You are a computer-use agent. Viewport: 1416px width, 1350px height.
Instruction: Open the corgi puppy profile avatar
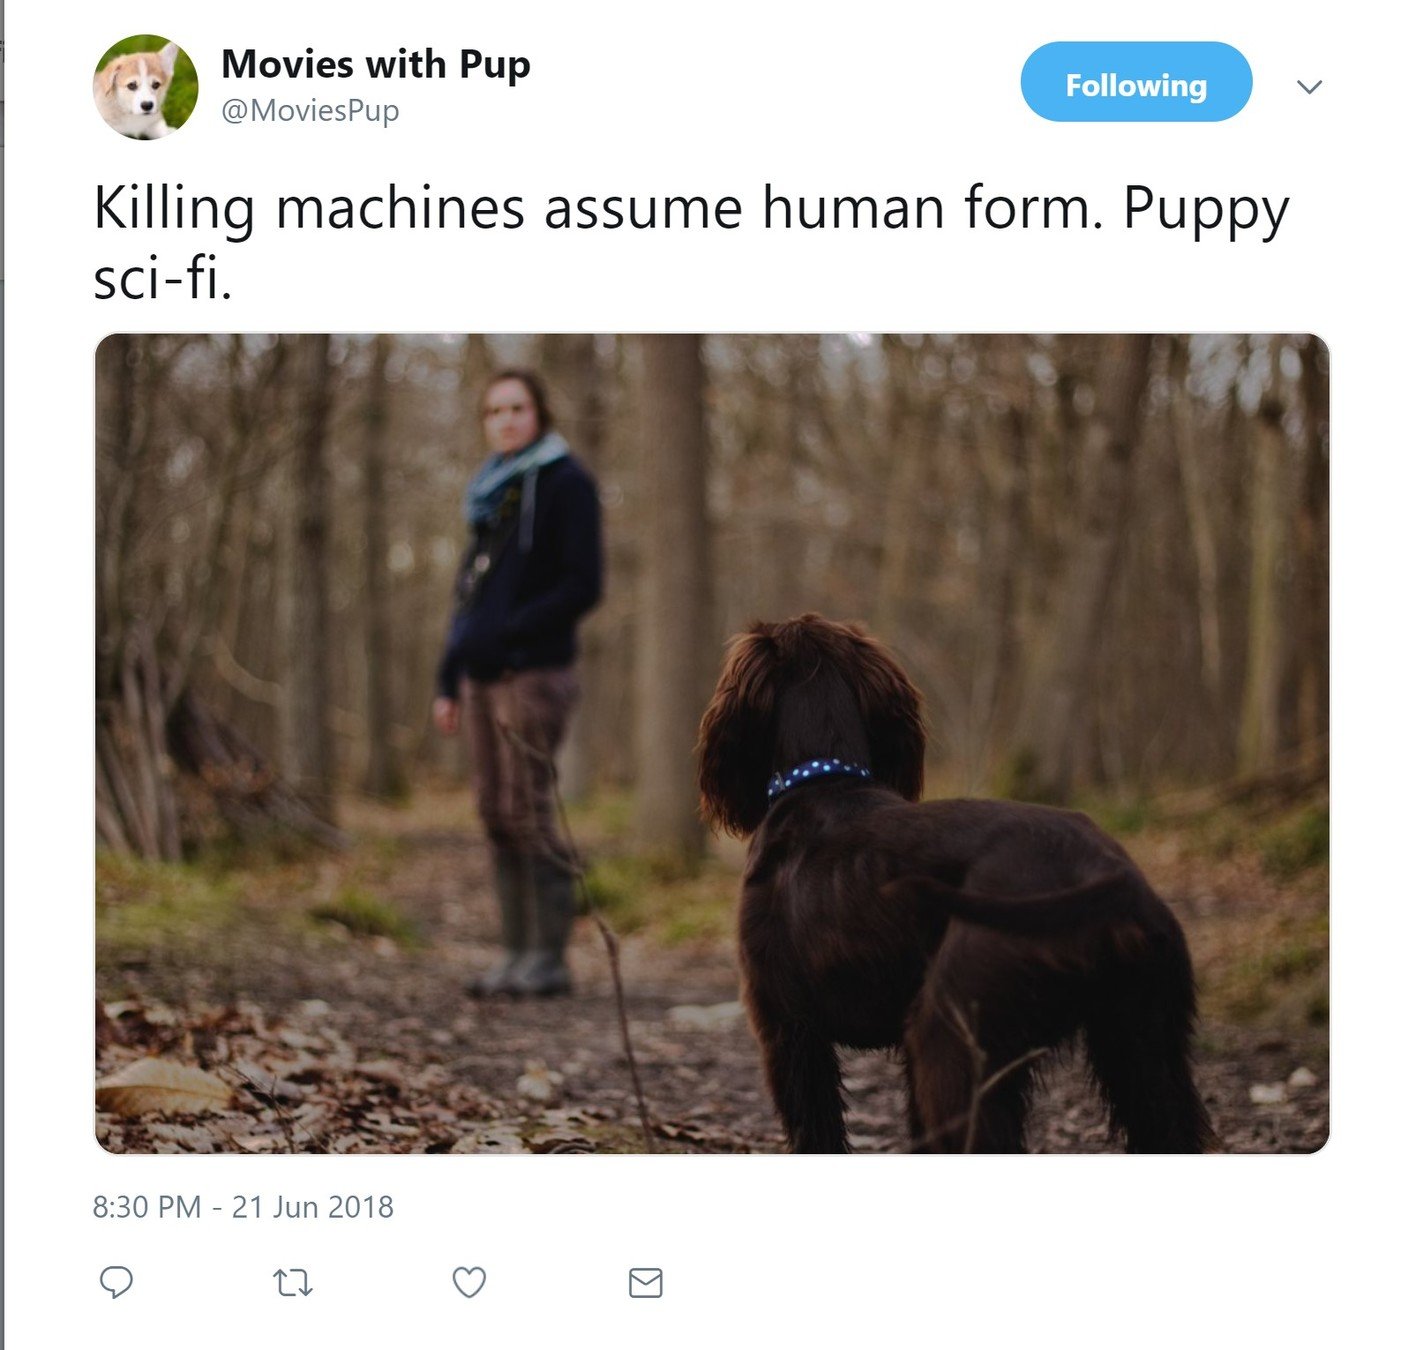coord(146,87)
